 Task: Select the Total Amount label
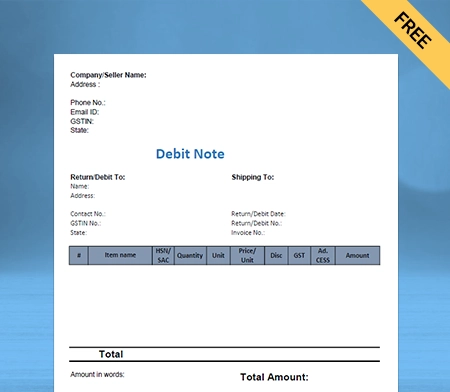point(274,377)
